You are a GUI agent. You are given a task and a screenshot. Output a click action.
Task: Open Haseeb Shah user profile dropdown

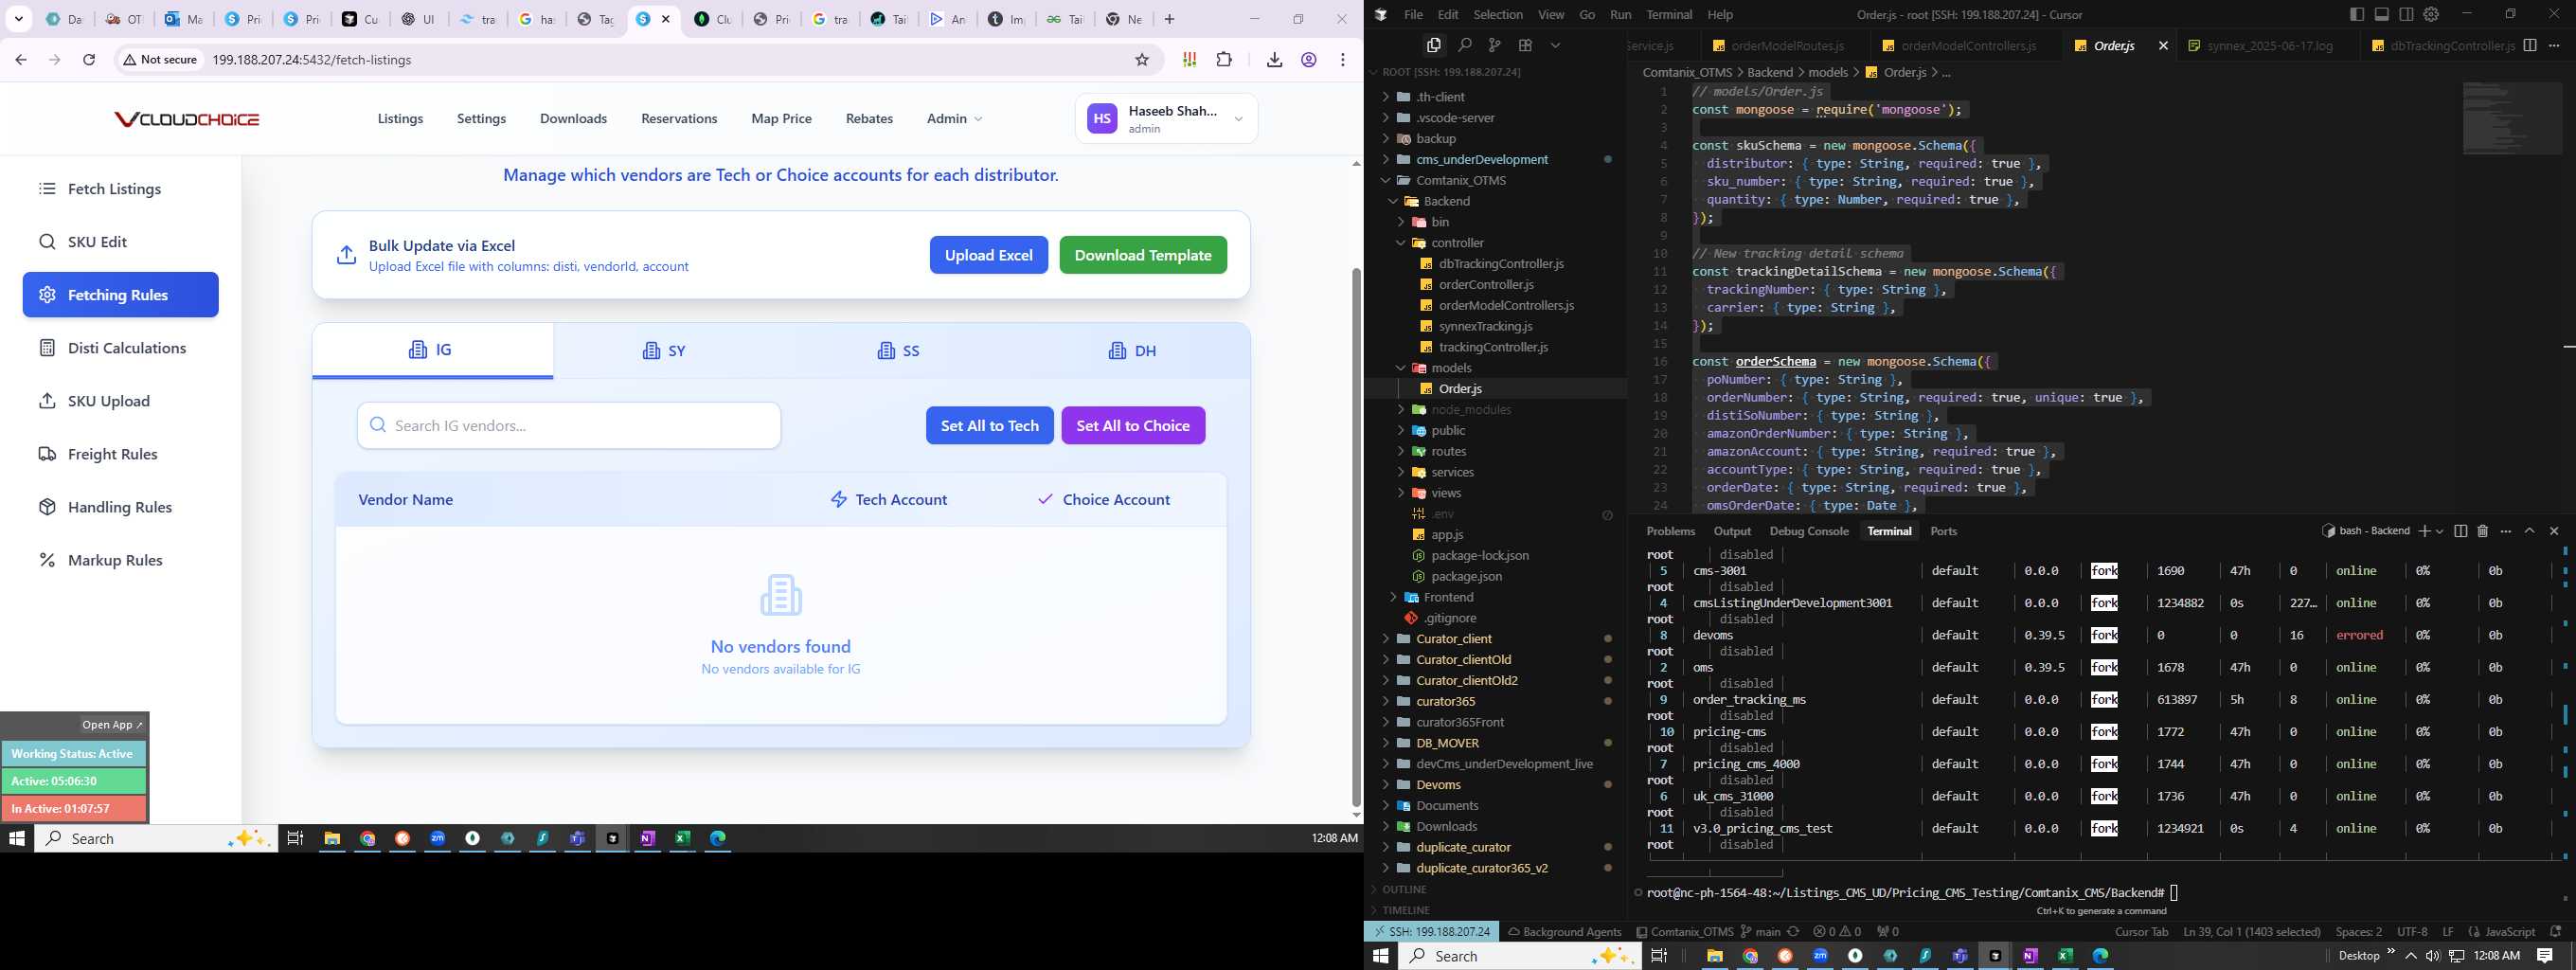click(x=1166, y=119)
